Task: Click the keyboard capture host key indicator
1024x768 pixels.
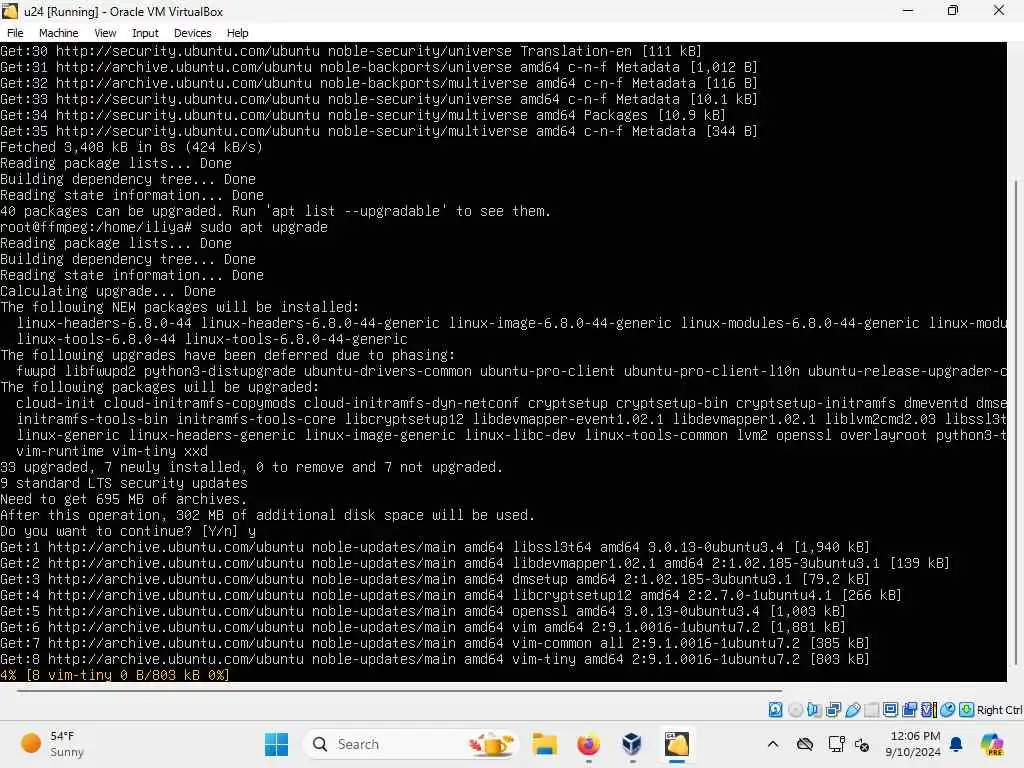Action: [967, 710]
